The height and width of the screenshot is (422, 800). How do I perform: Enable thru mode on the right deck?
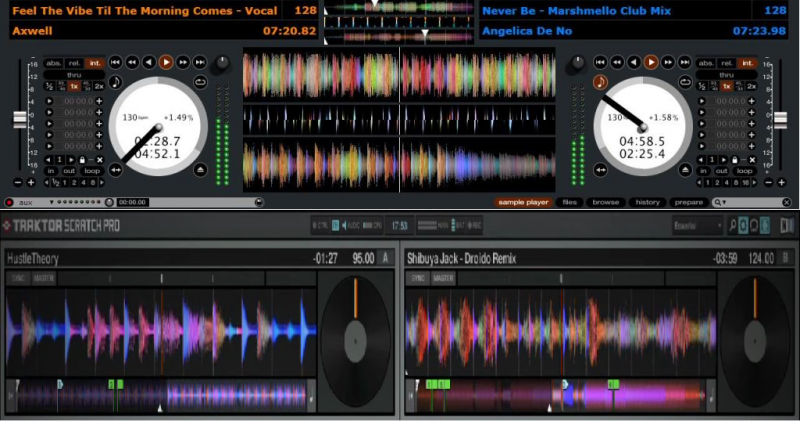[727, 75]
